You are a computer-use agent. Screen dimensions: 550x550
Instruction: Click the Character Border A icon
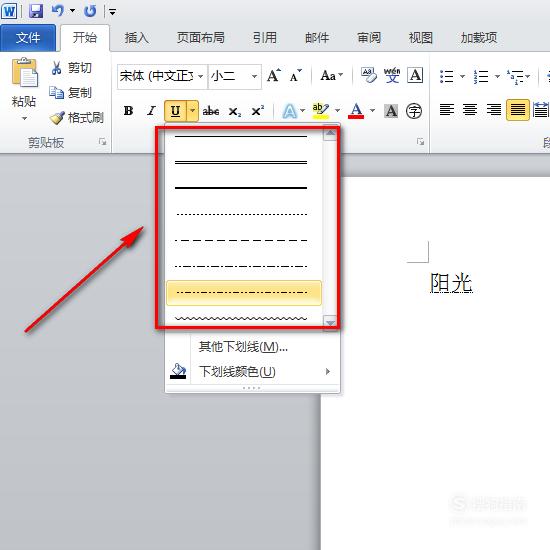point(415,75)
